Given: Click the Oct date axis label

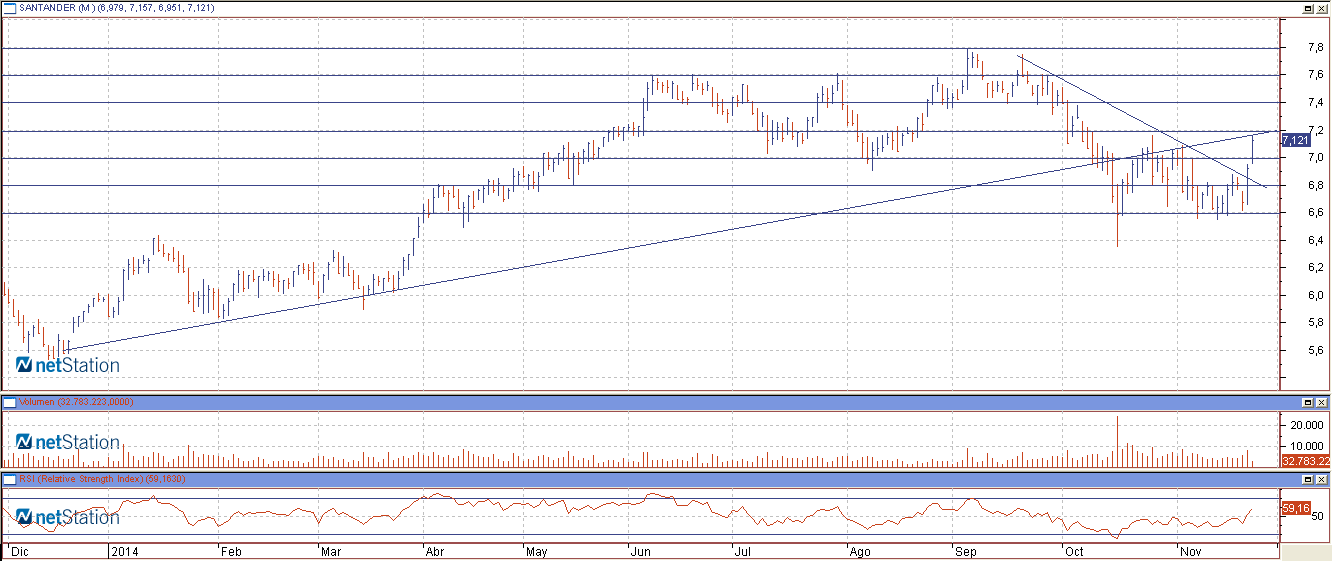Looking at the screenshot, I should click(x=1074, y=551).
